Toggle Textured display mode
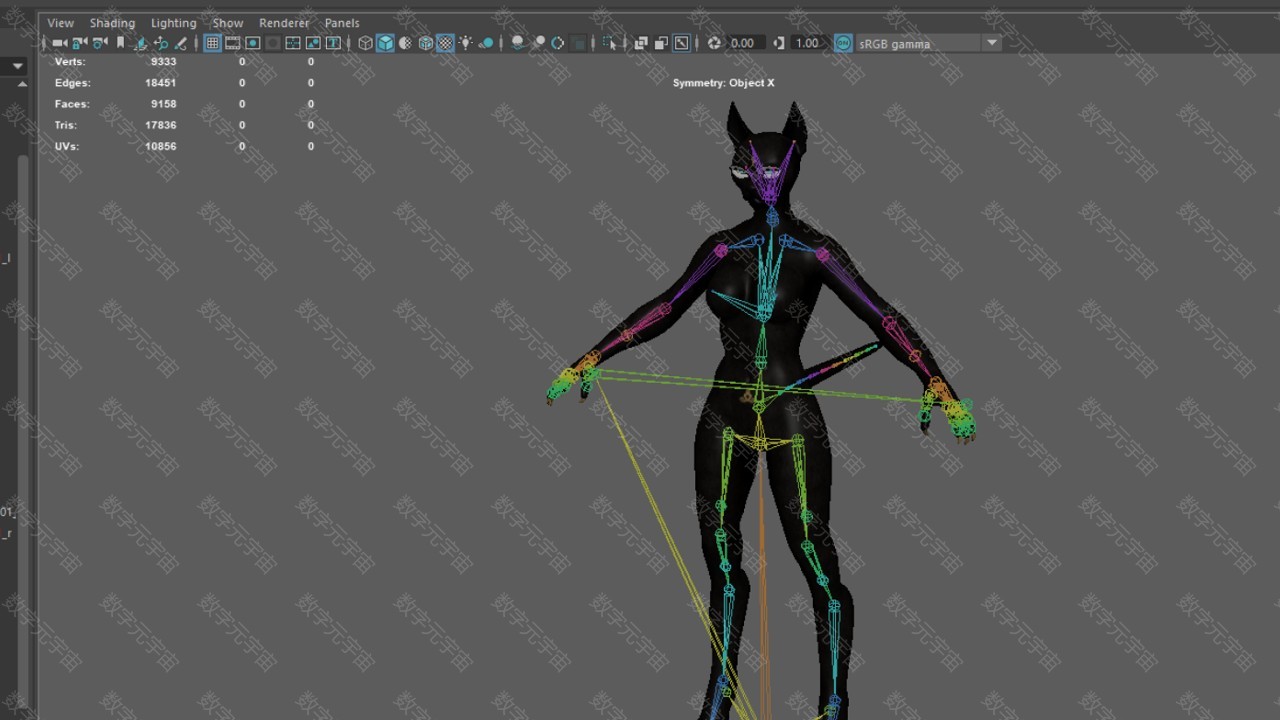 coord(446,43)
